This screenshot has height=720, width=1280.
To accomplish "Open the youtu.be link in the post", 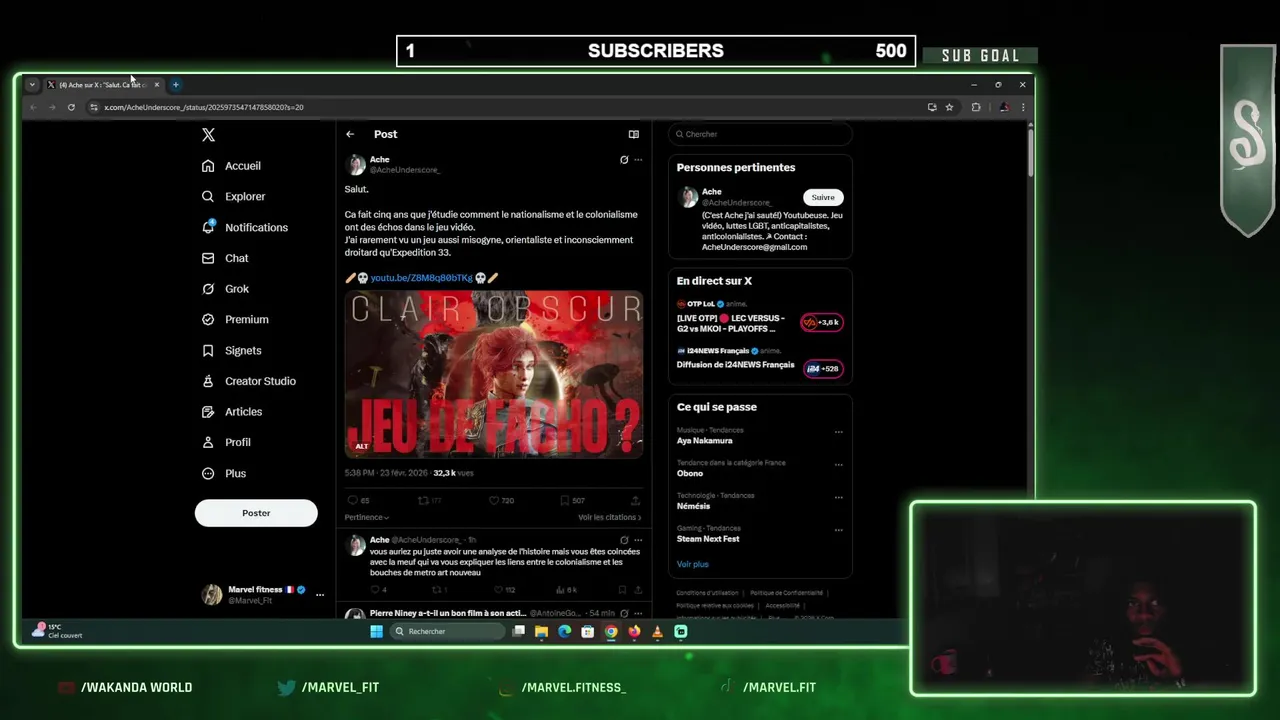I will [x=421, y=278].
